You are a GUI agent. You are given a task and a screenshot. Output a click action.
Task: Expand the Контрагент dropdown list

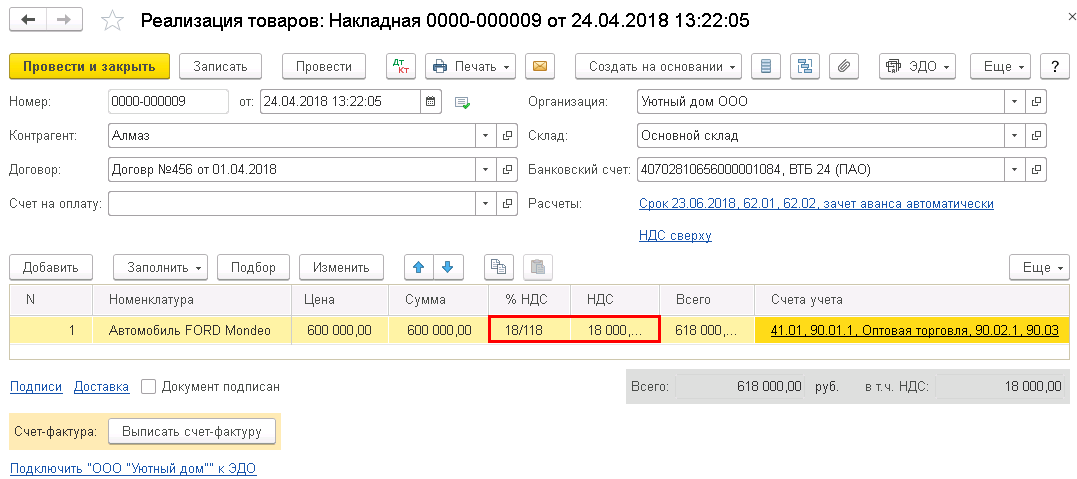click(x=486, y=136)
